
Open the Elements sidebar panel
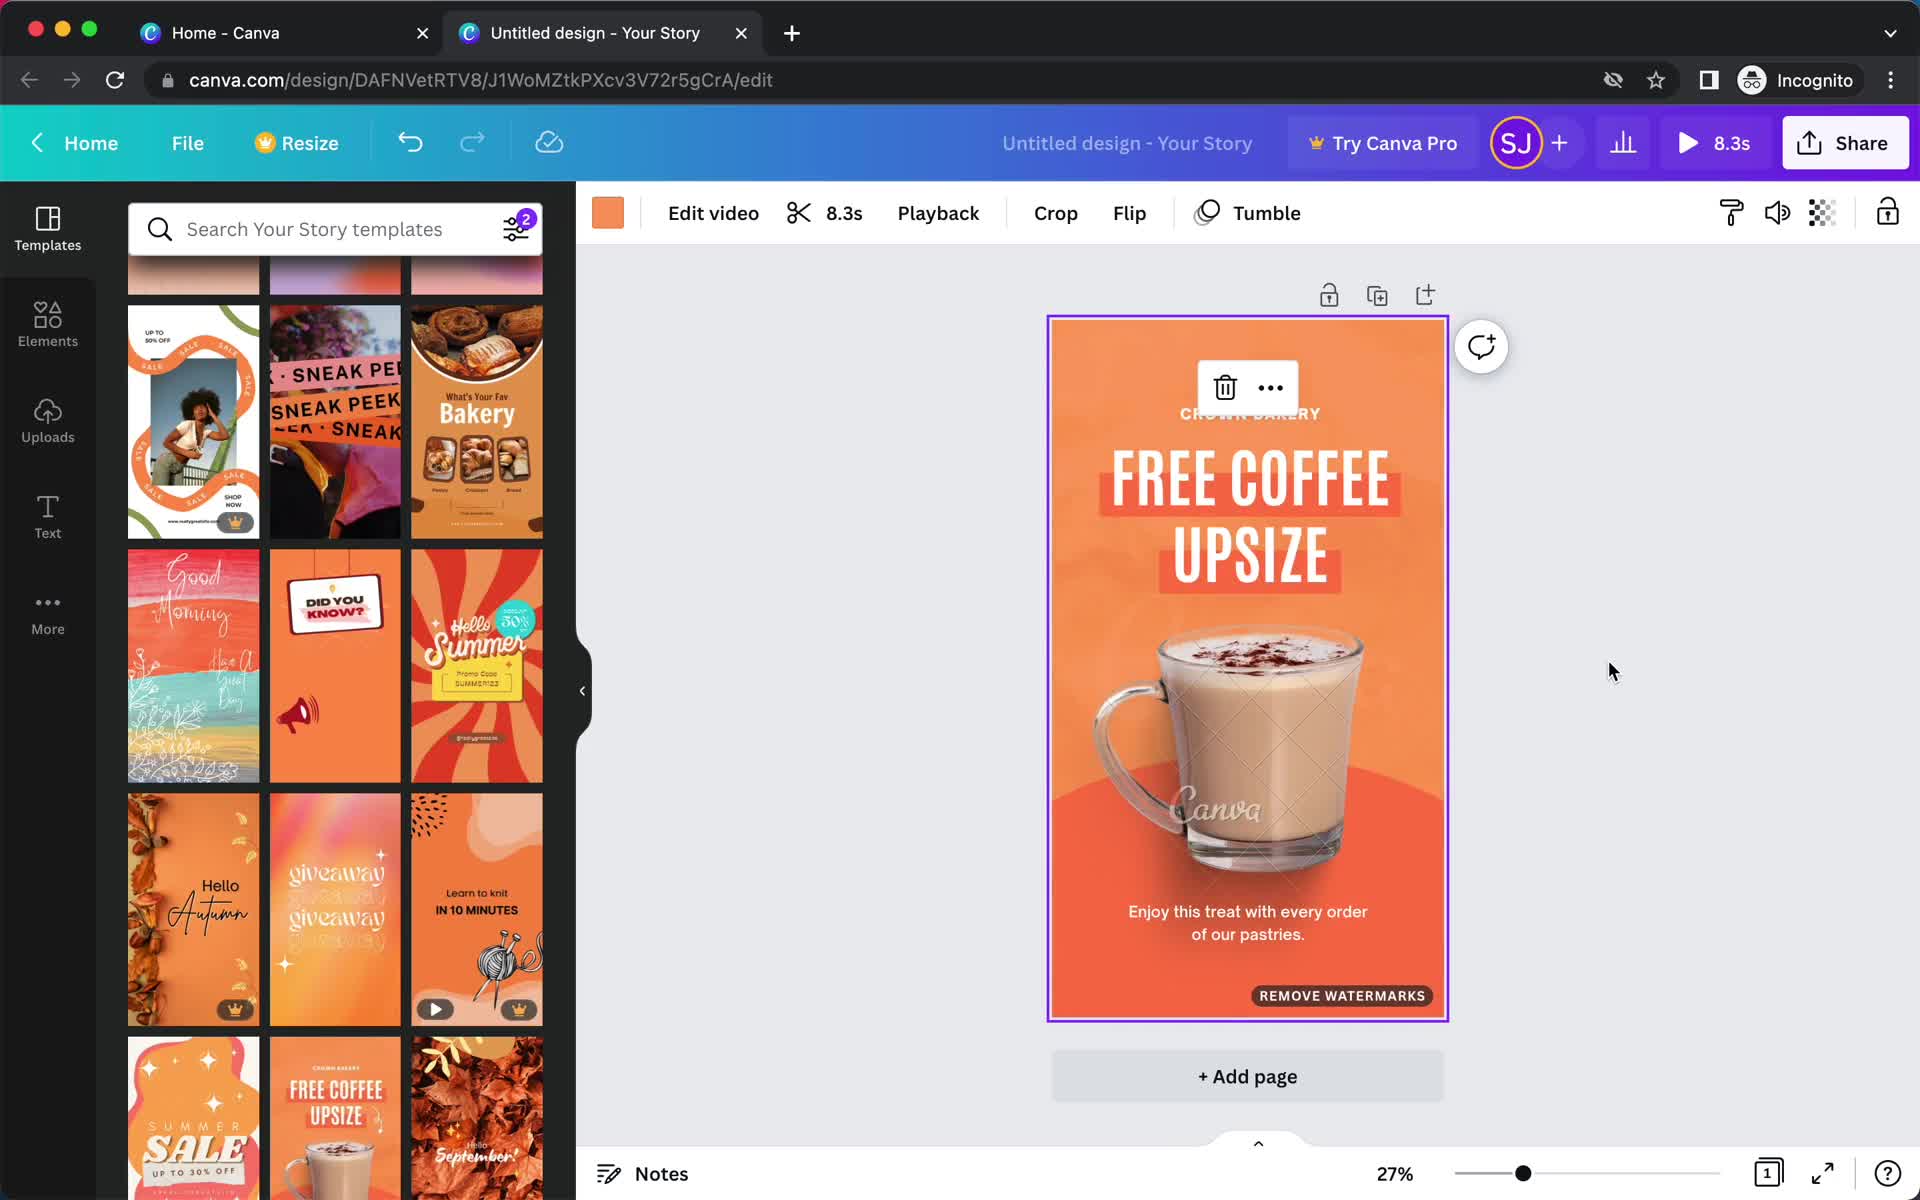[47, 325]
